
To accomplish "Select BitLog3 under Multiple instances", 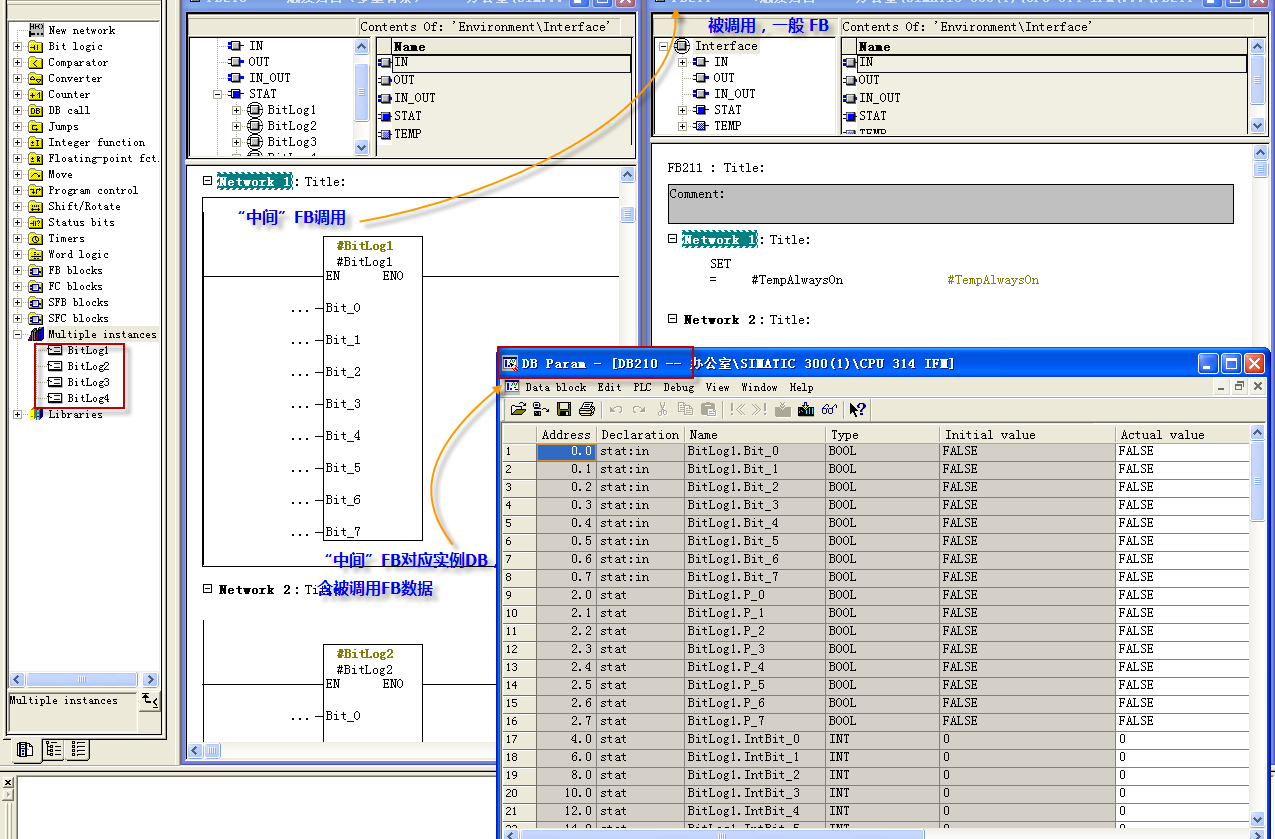I will (x=88, y=382).
